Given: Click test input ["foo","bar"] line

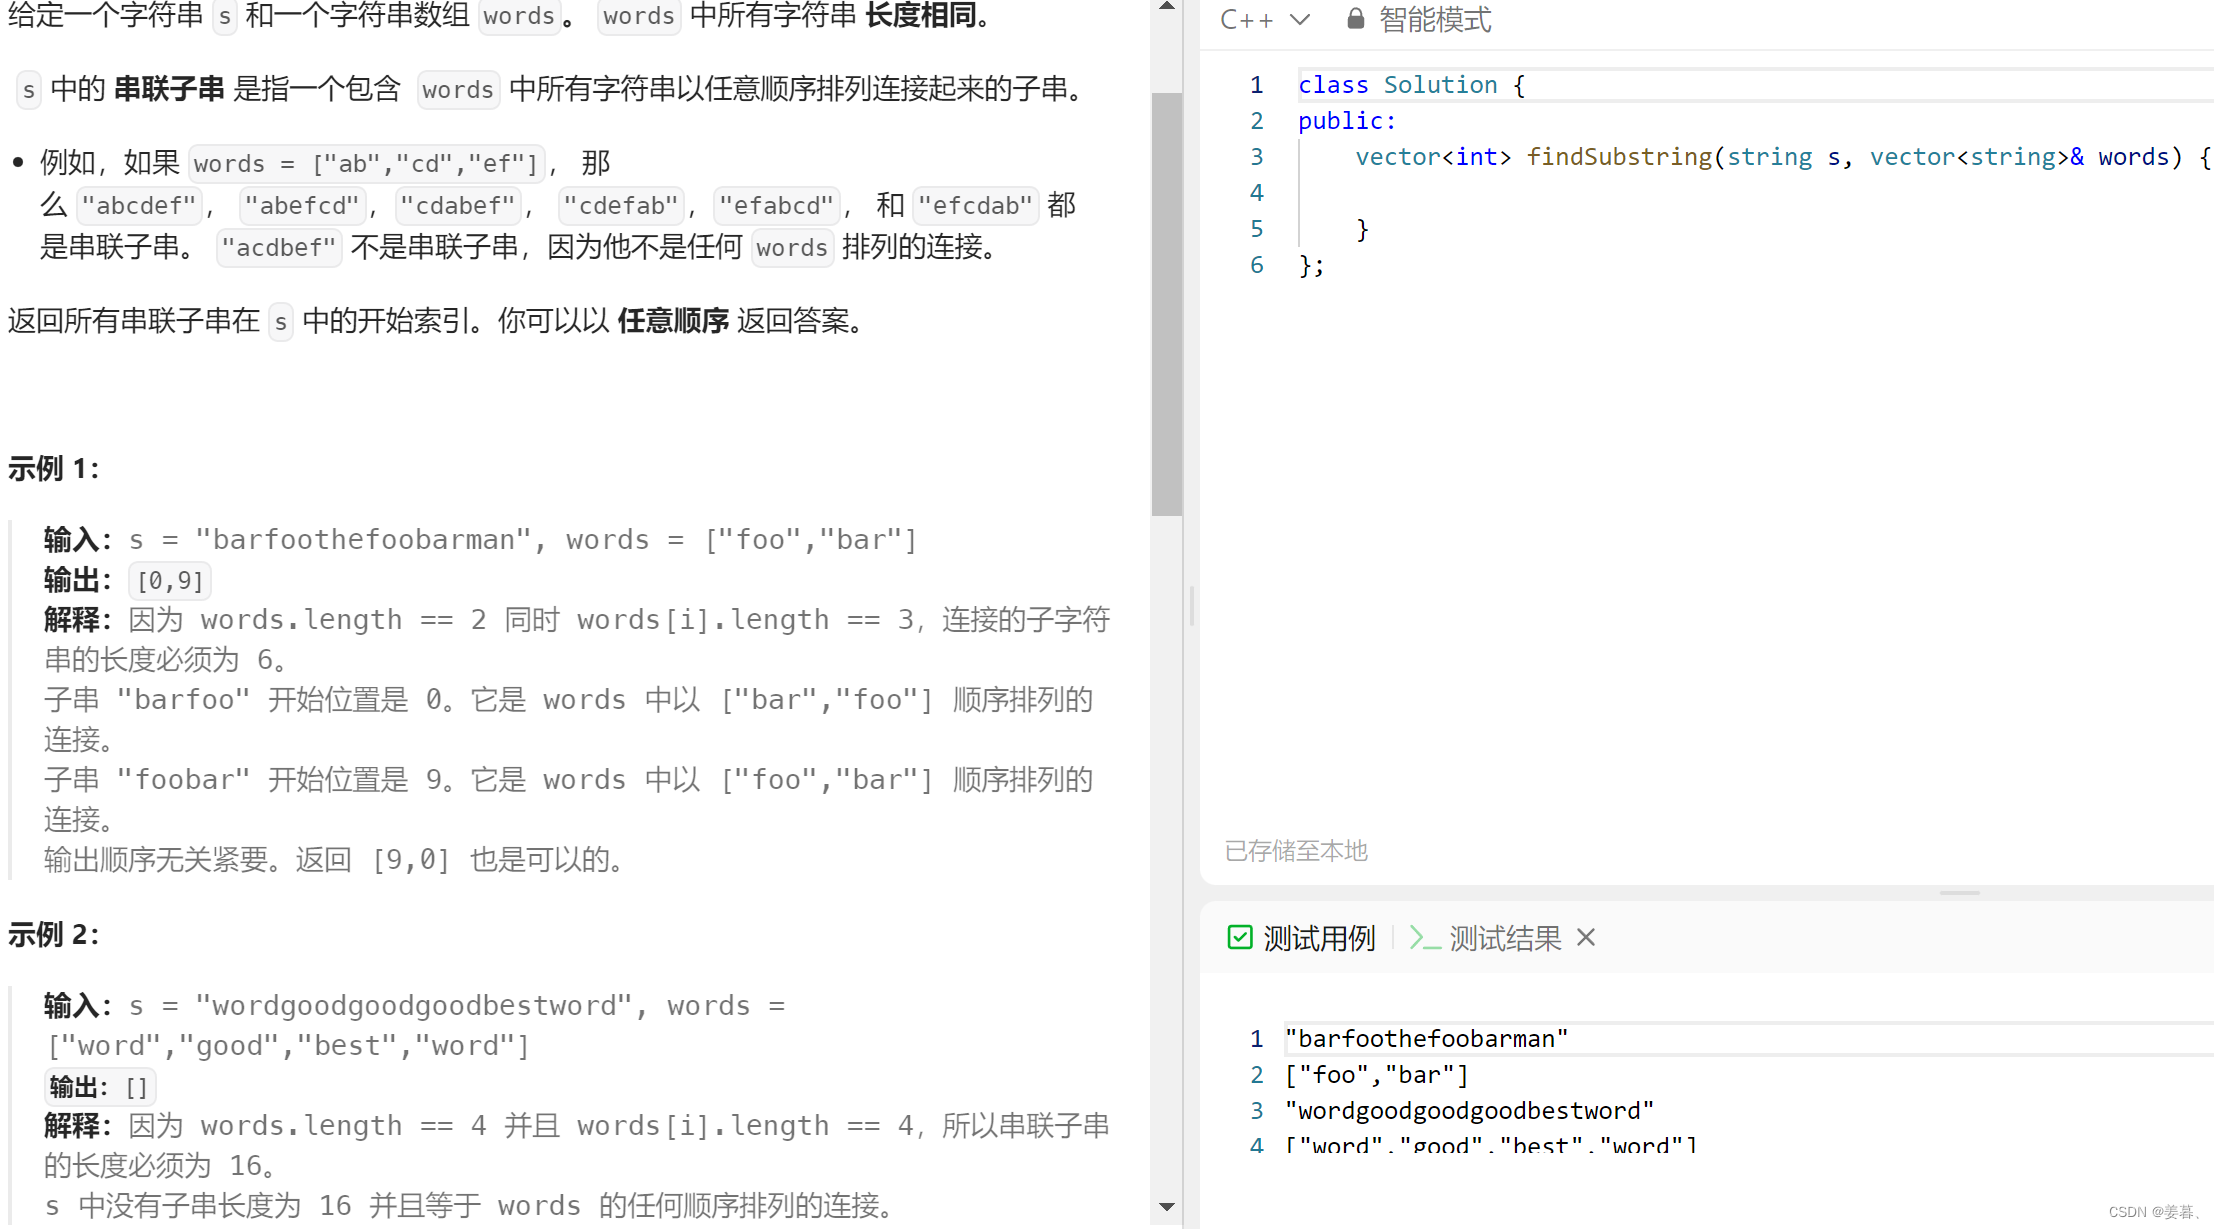Looking at the screenshot, I should click(1377, 1075).
